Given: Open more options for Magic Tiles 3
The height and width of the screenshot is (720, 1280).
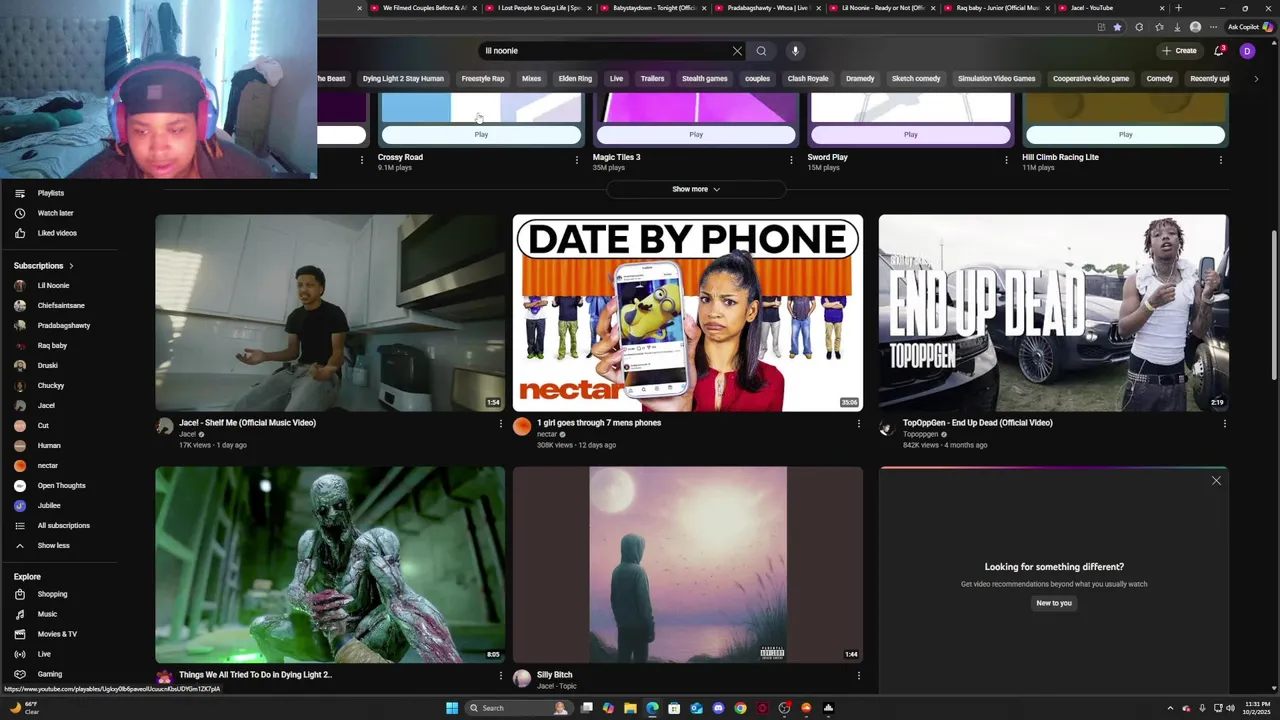Looking at the screenshot, I should click(x=791, y=160).
